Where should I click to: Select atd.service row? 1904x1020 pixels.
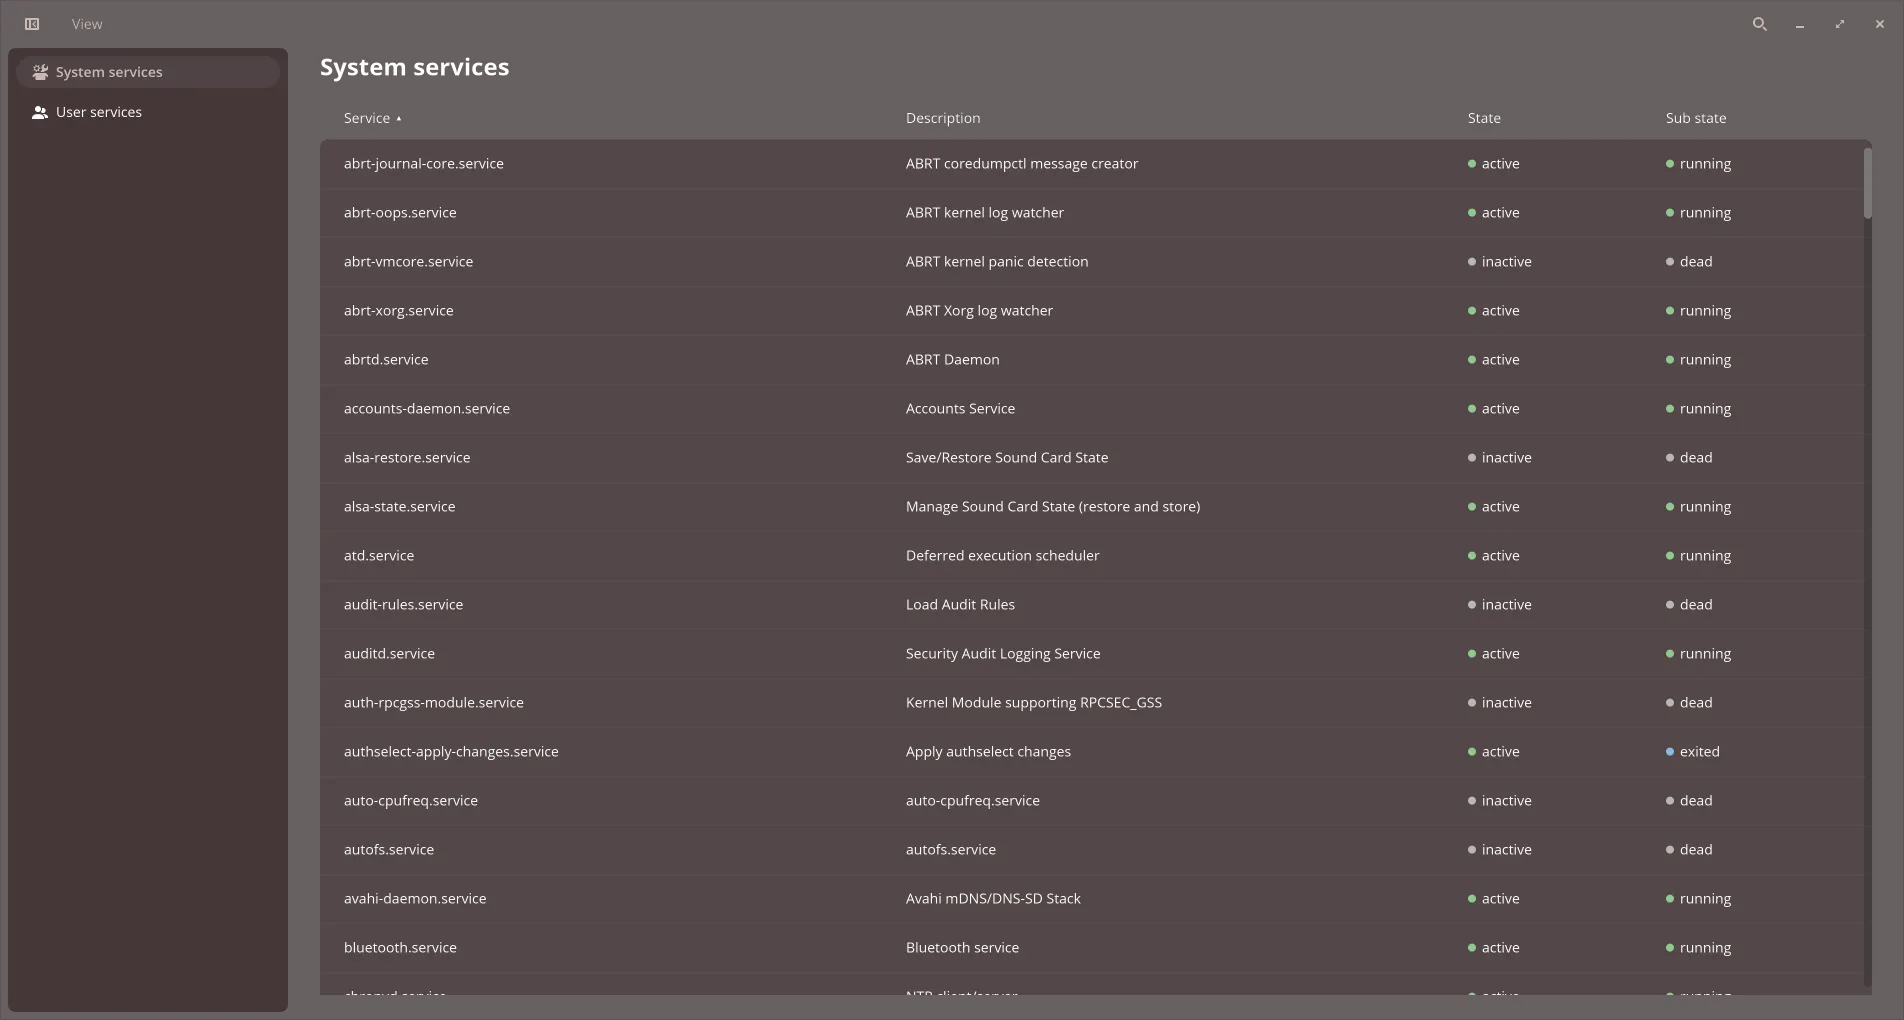1092,556
